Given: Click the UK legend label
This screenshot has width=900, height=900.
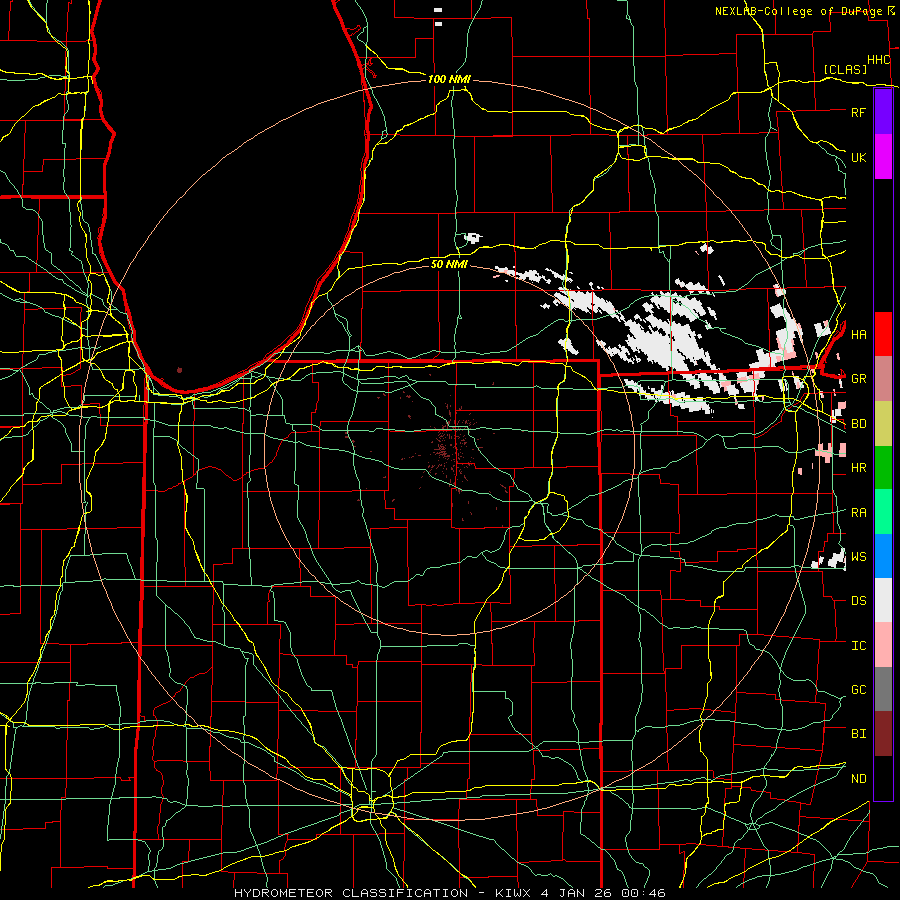Looking at the screenshot, I should coord(858,157).
